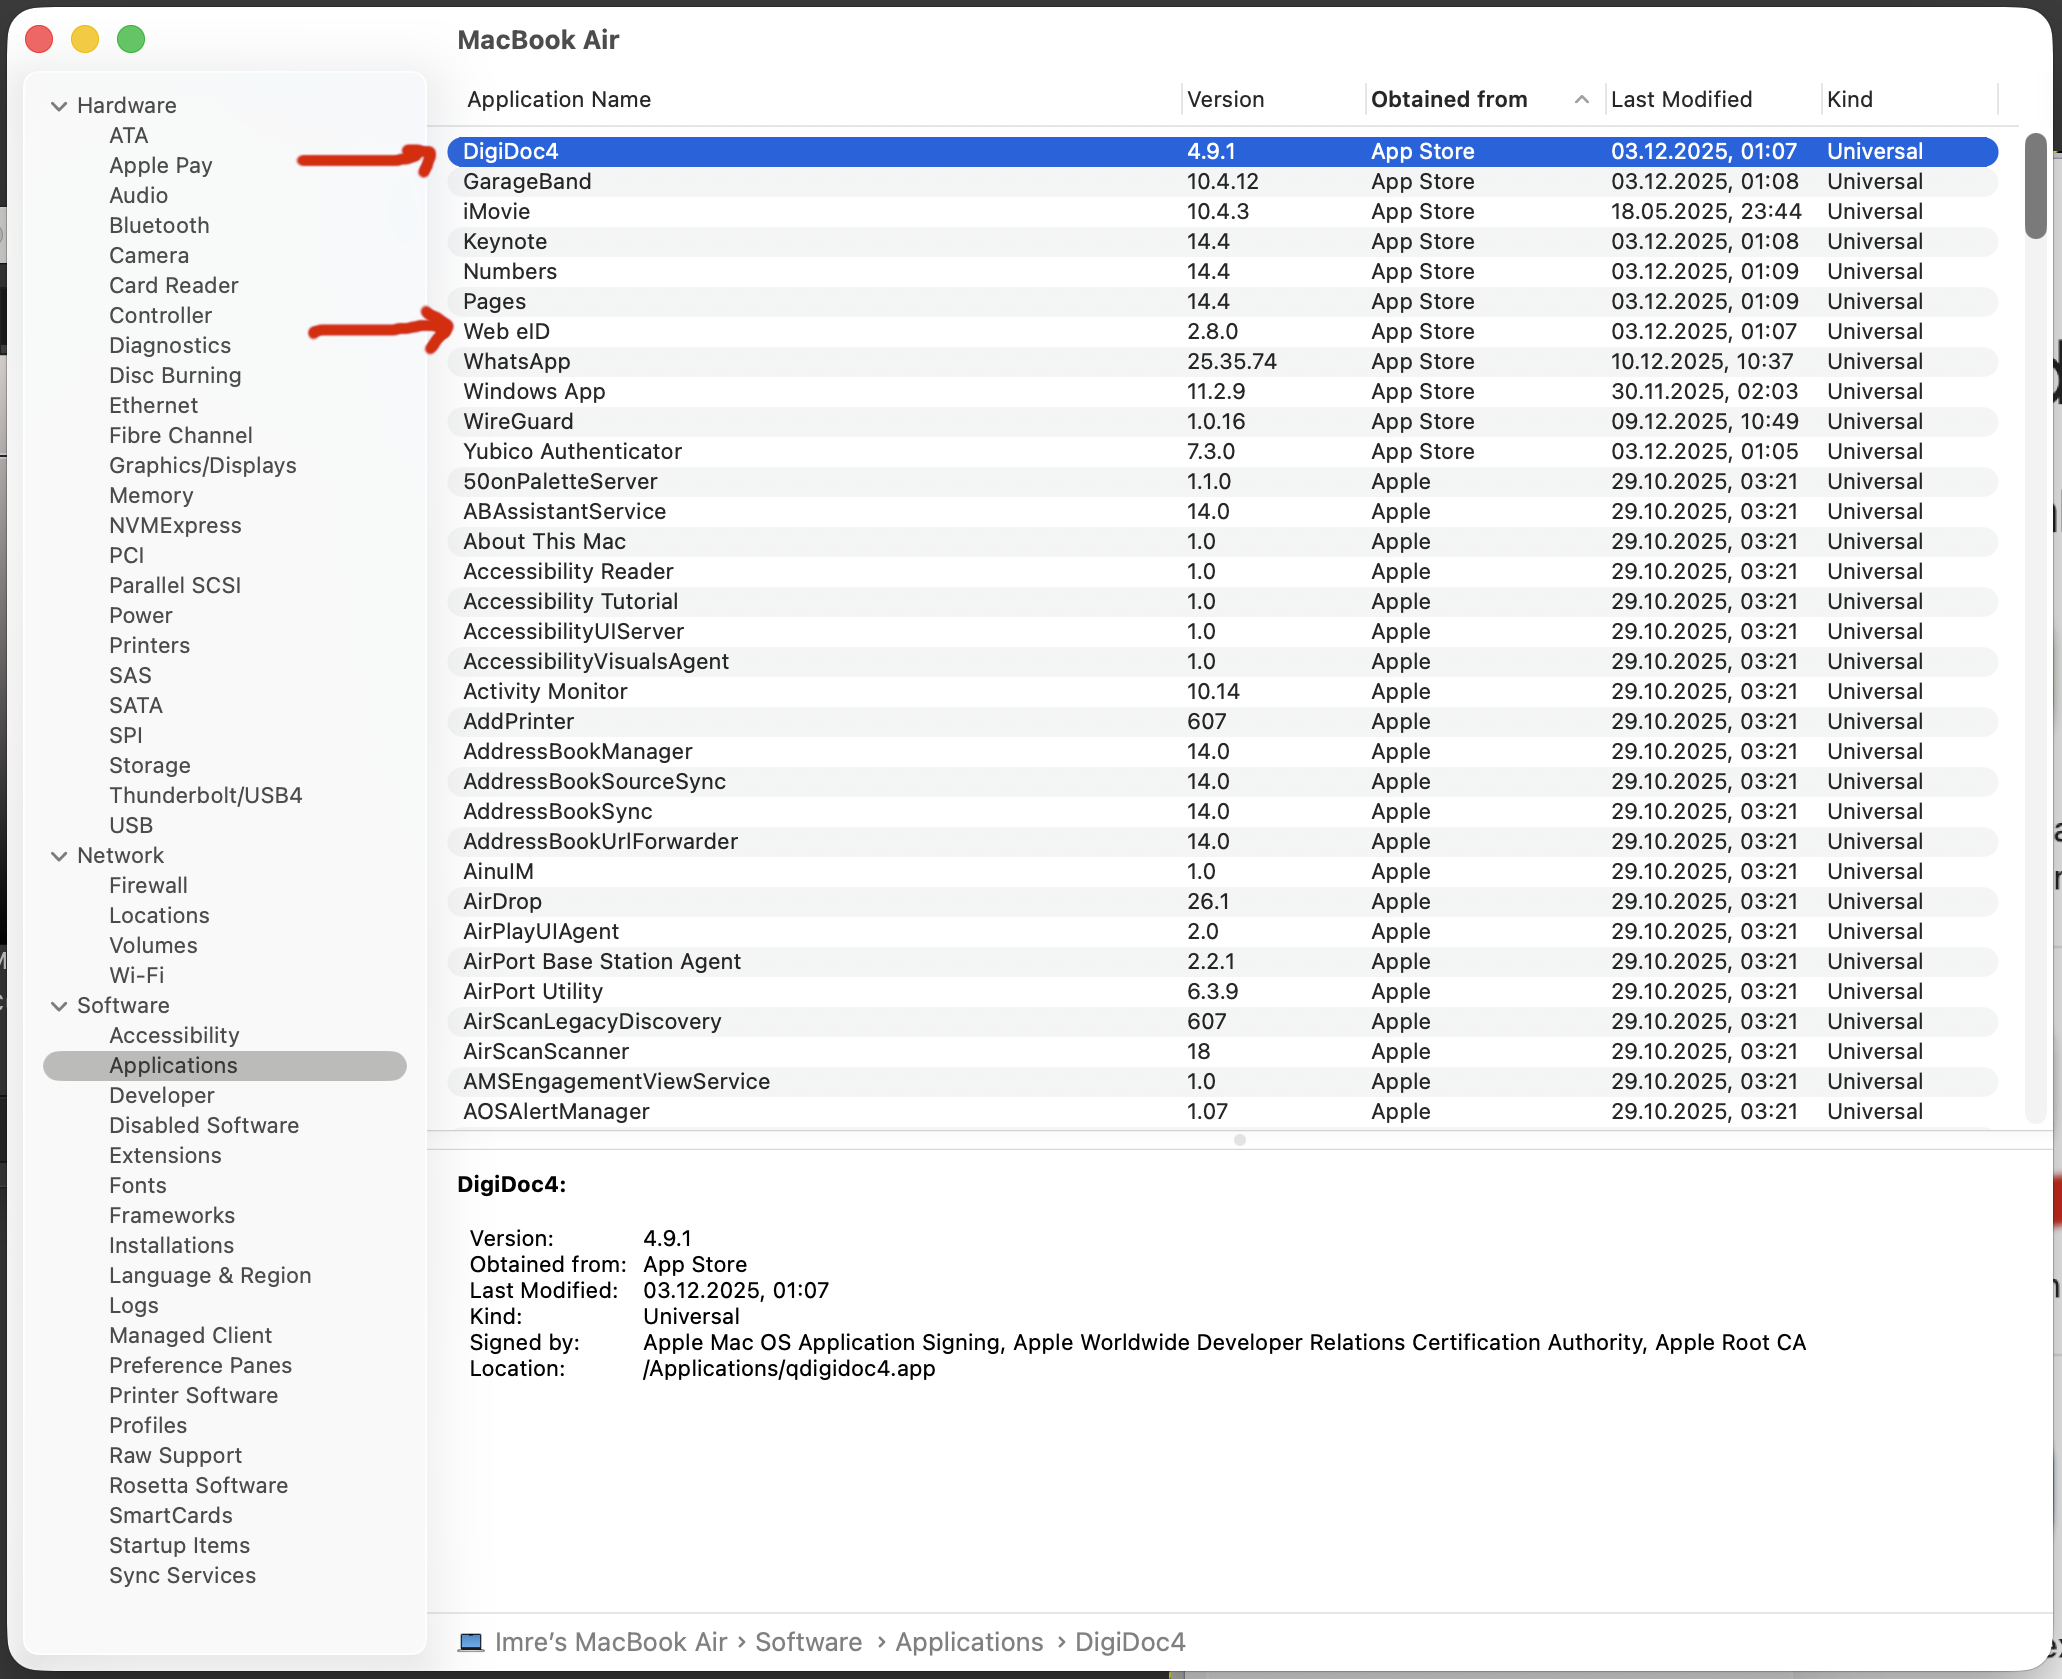This screenshot has width=2062, height=1679.
Task: Open Startup Items in sidebar
Action: pyautogui.click(x=179, y=1545)
